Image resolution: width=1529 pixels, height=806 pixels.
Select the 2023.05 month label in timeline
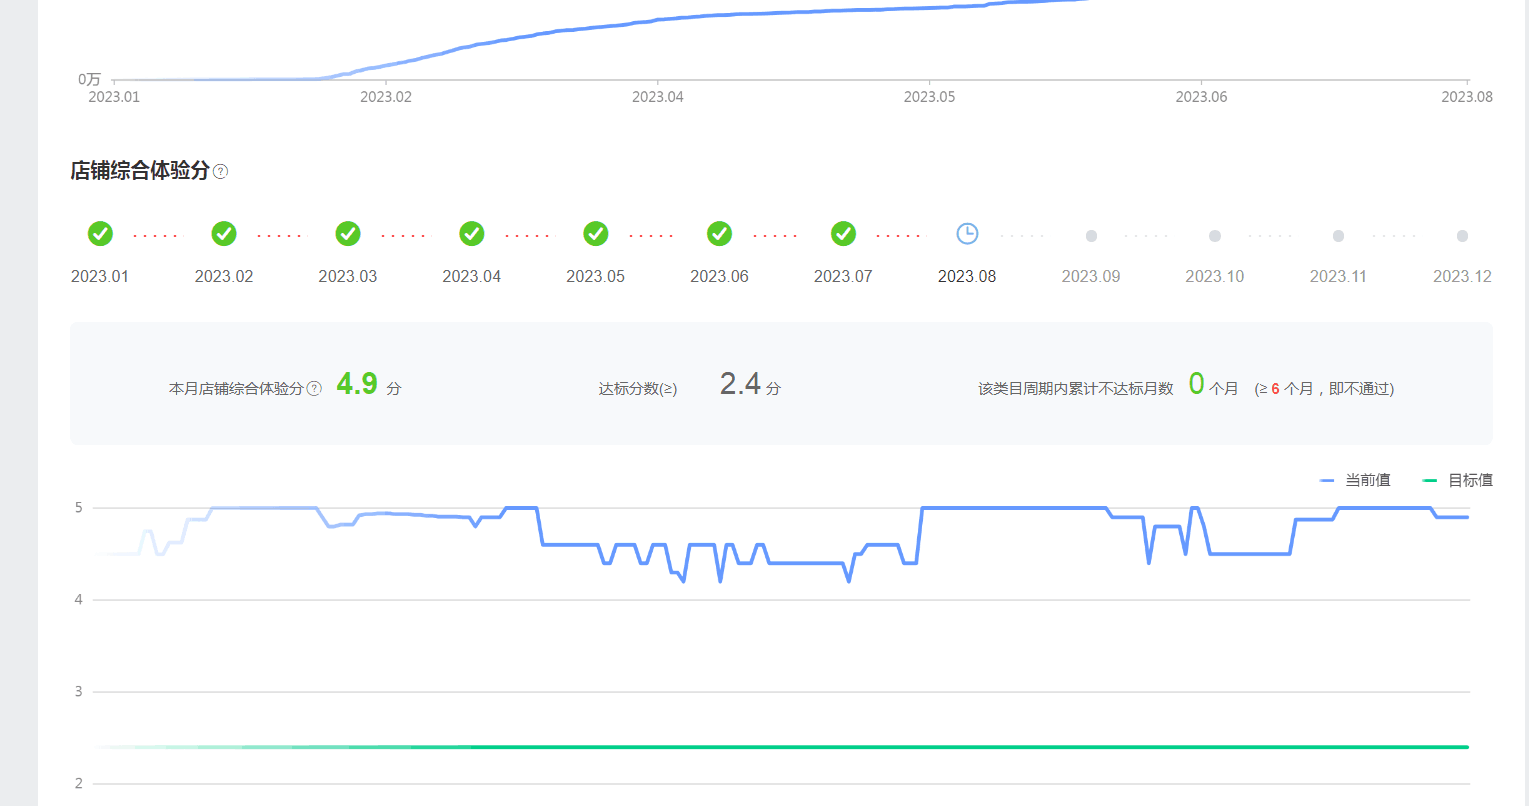[596, 276]
